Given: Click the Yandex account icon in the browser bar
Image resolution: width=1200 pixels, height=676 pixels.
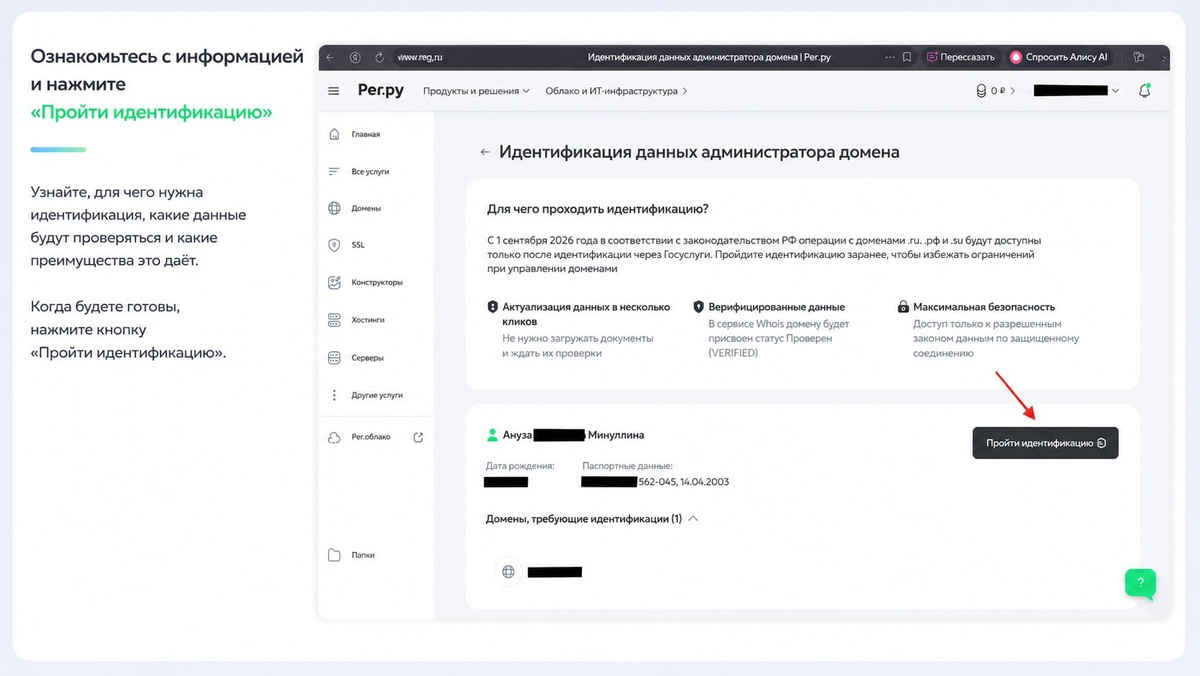Looking at the screenshot, I should [x=355, y=57].
